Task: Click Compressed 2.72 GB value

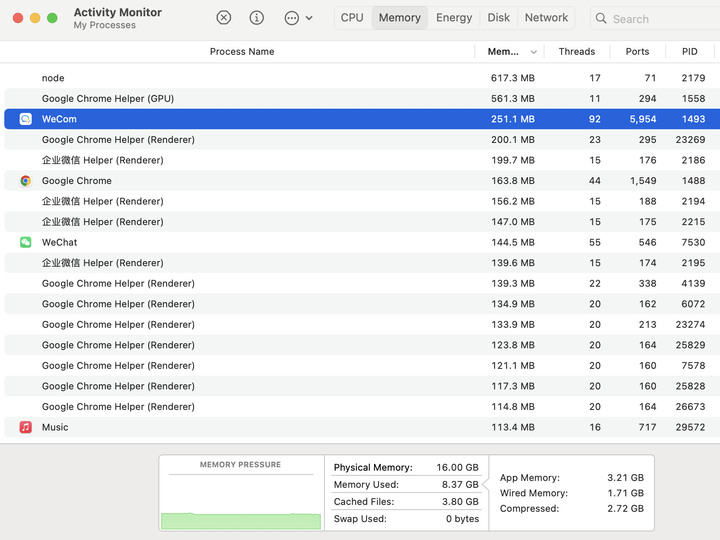Action: [625, 509]
